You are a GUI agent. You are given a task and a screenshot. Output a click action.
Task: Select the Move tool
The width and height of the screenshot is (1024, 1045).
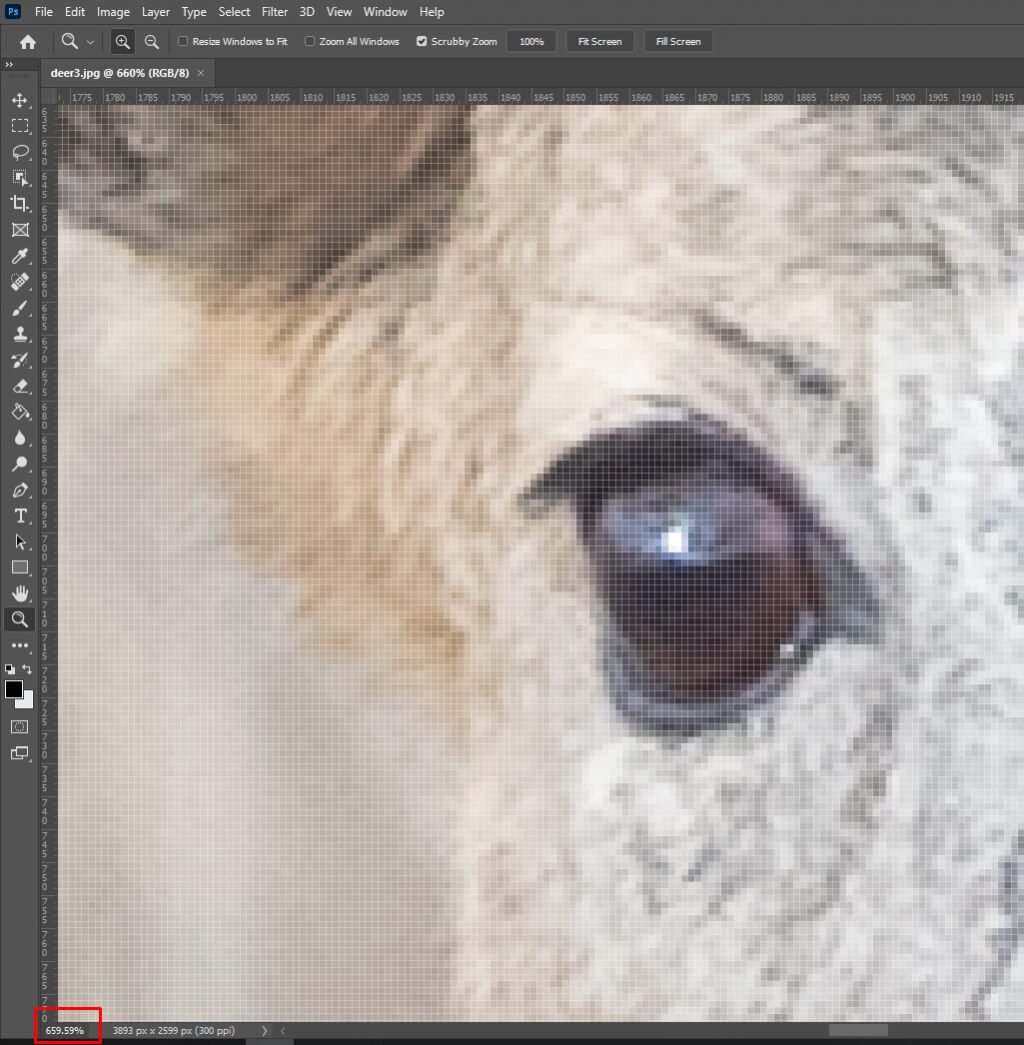(19, 100)
